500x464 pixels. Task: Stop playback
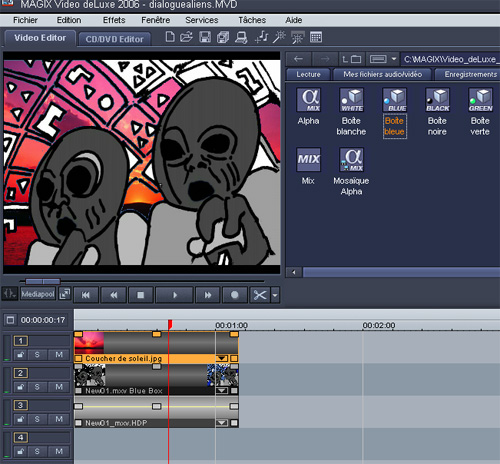[x=141, y=295]
